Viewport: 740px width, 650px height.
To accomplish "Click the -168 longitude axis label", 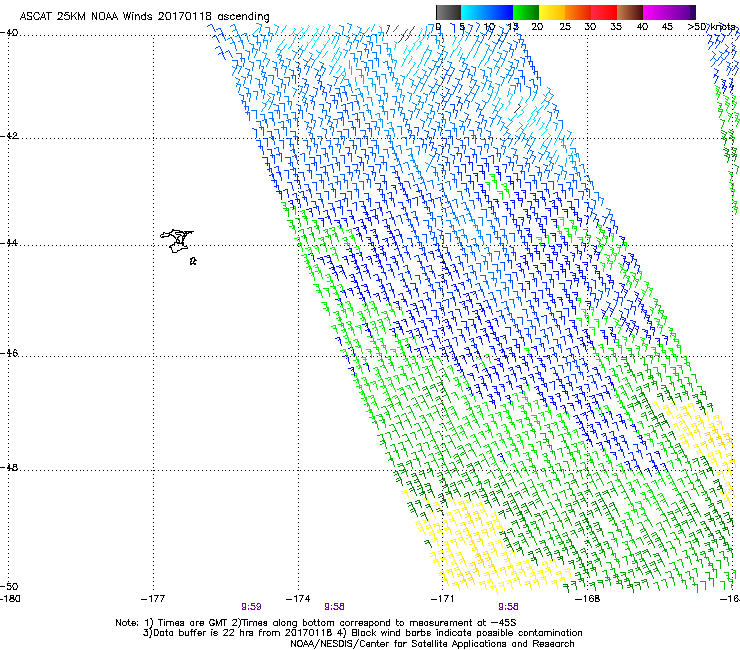I will click(x=588, y=599).
